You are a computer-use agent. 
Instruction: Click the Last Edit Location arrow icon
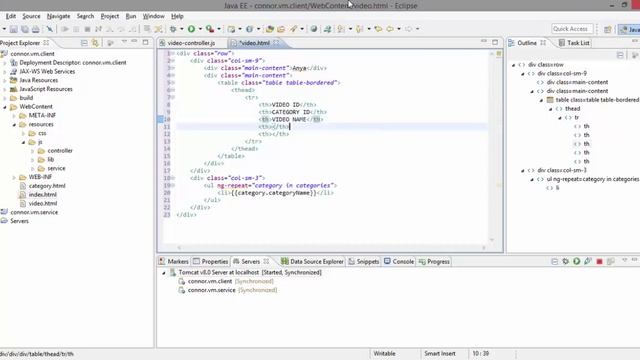378,29
